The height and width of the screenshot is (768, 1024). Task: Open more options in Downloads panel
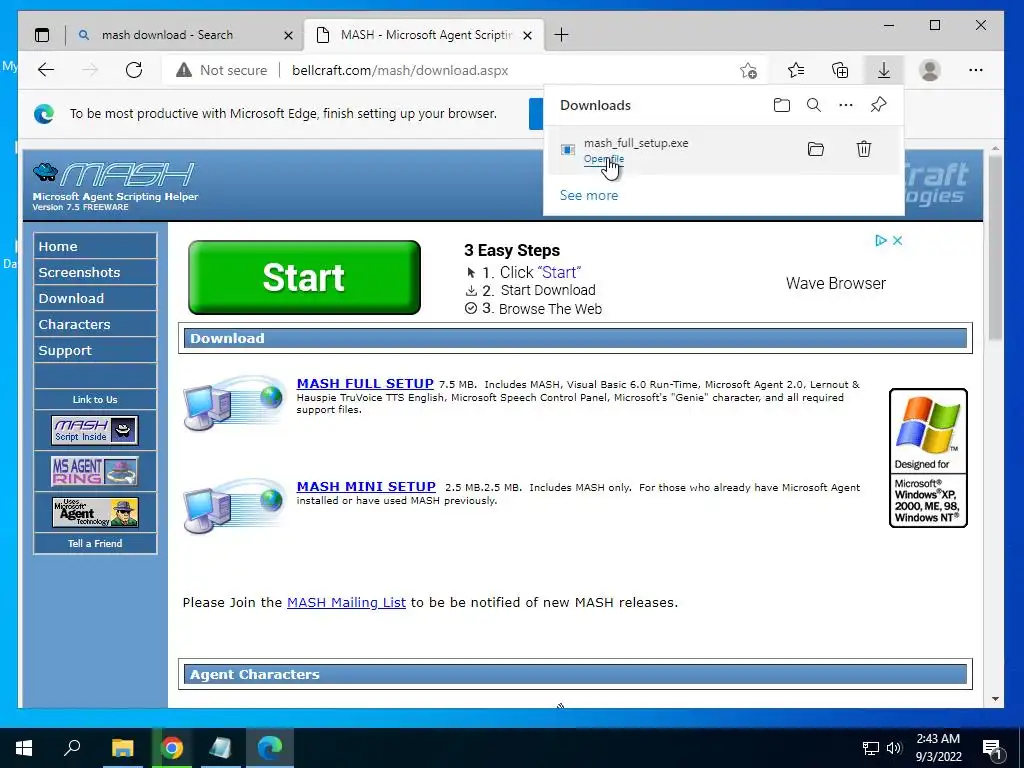(846, 105)
